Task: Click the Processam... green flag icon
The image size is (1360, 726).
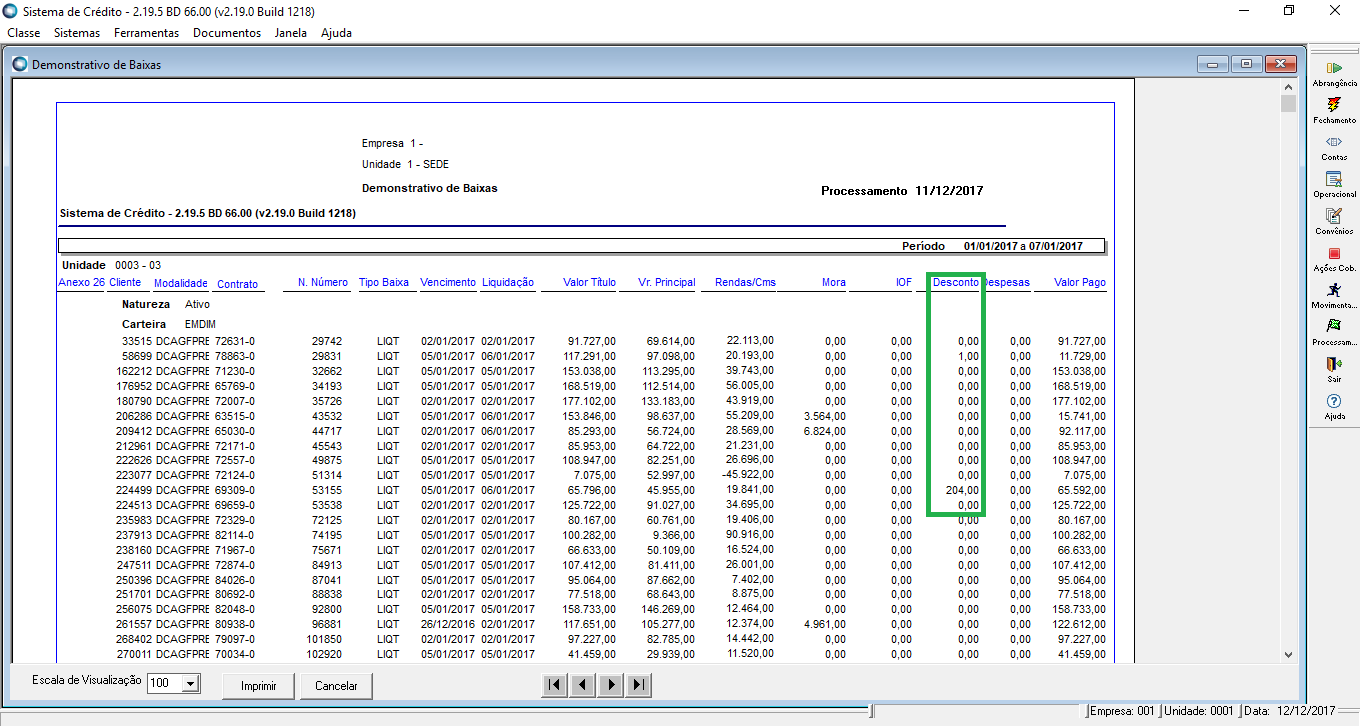Action: 1334,326
